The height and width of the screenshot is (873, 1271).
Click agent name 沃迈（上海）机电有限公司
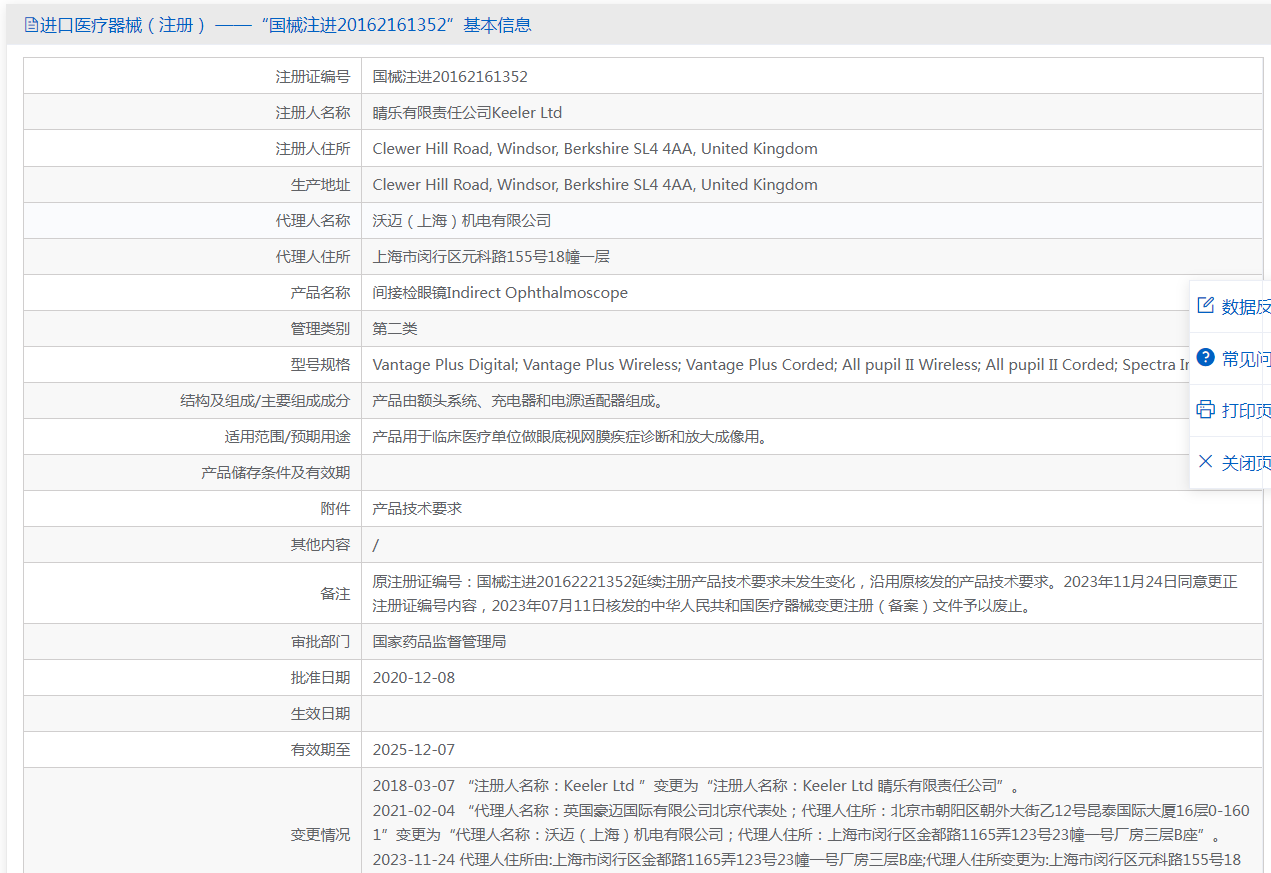point(462,220)
